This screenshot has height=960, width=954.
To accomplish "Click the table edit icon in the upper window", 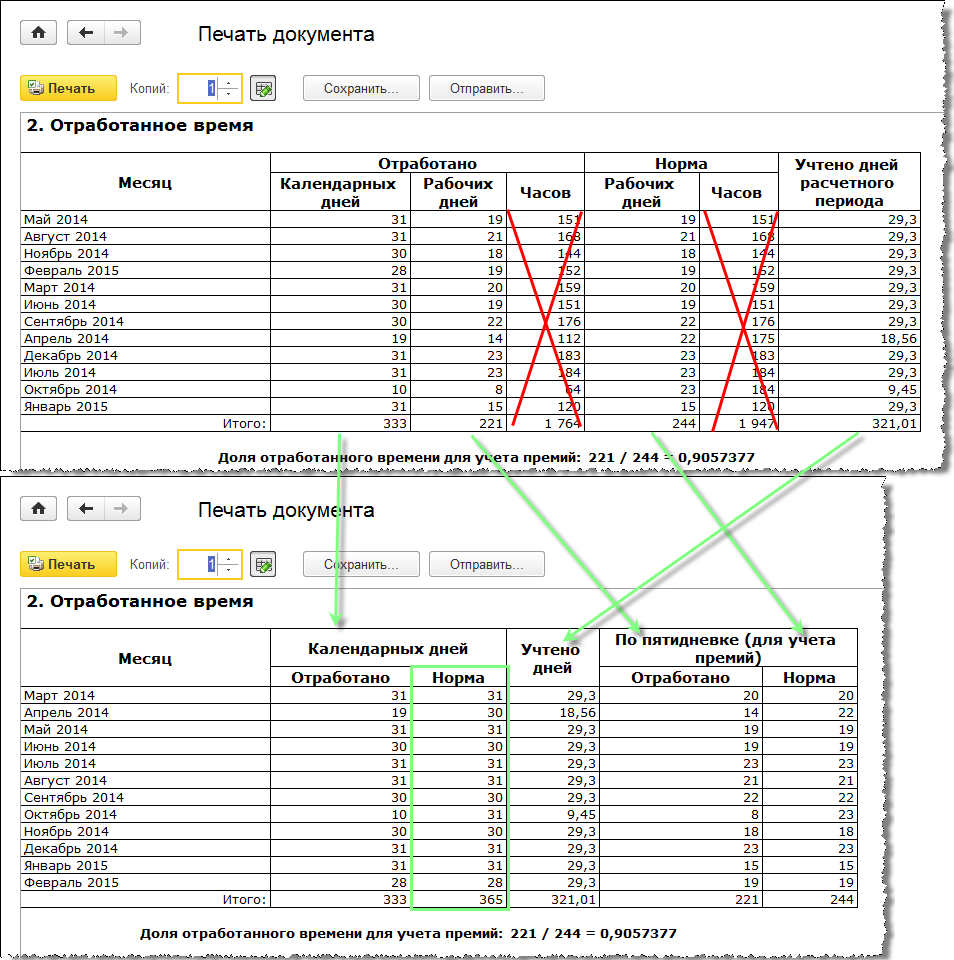I will click(x=263, y=88).
